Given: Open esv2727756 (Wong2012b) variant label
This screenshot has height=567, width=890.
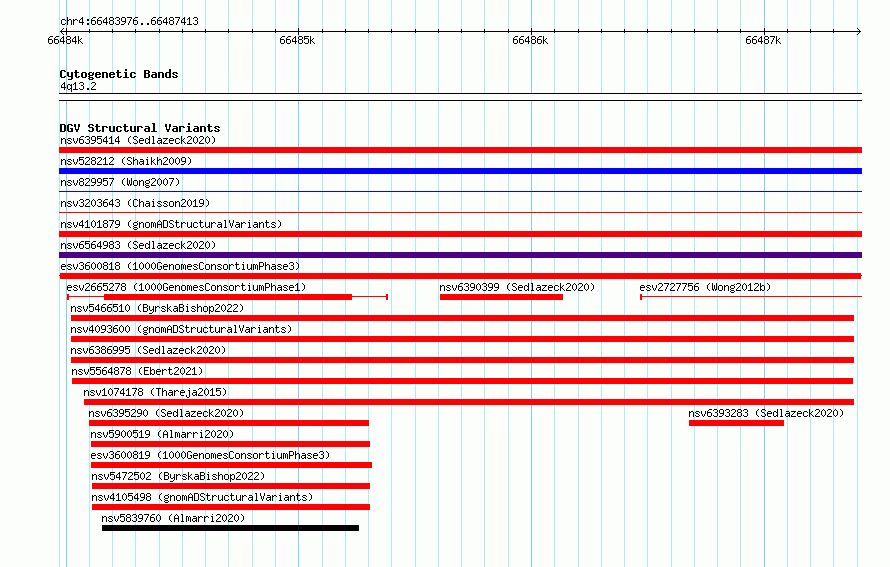Looking at the screenshot, I should [x=706, y=287].
